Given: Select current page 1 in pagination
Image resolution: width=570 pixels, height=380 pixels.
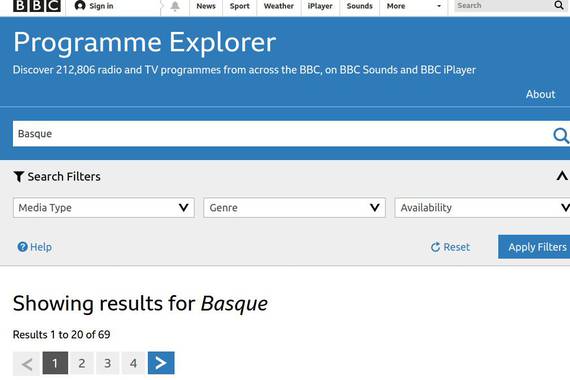Looking at the screenshot, I should click(55, 363).
